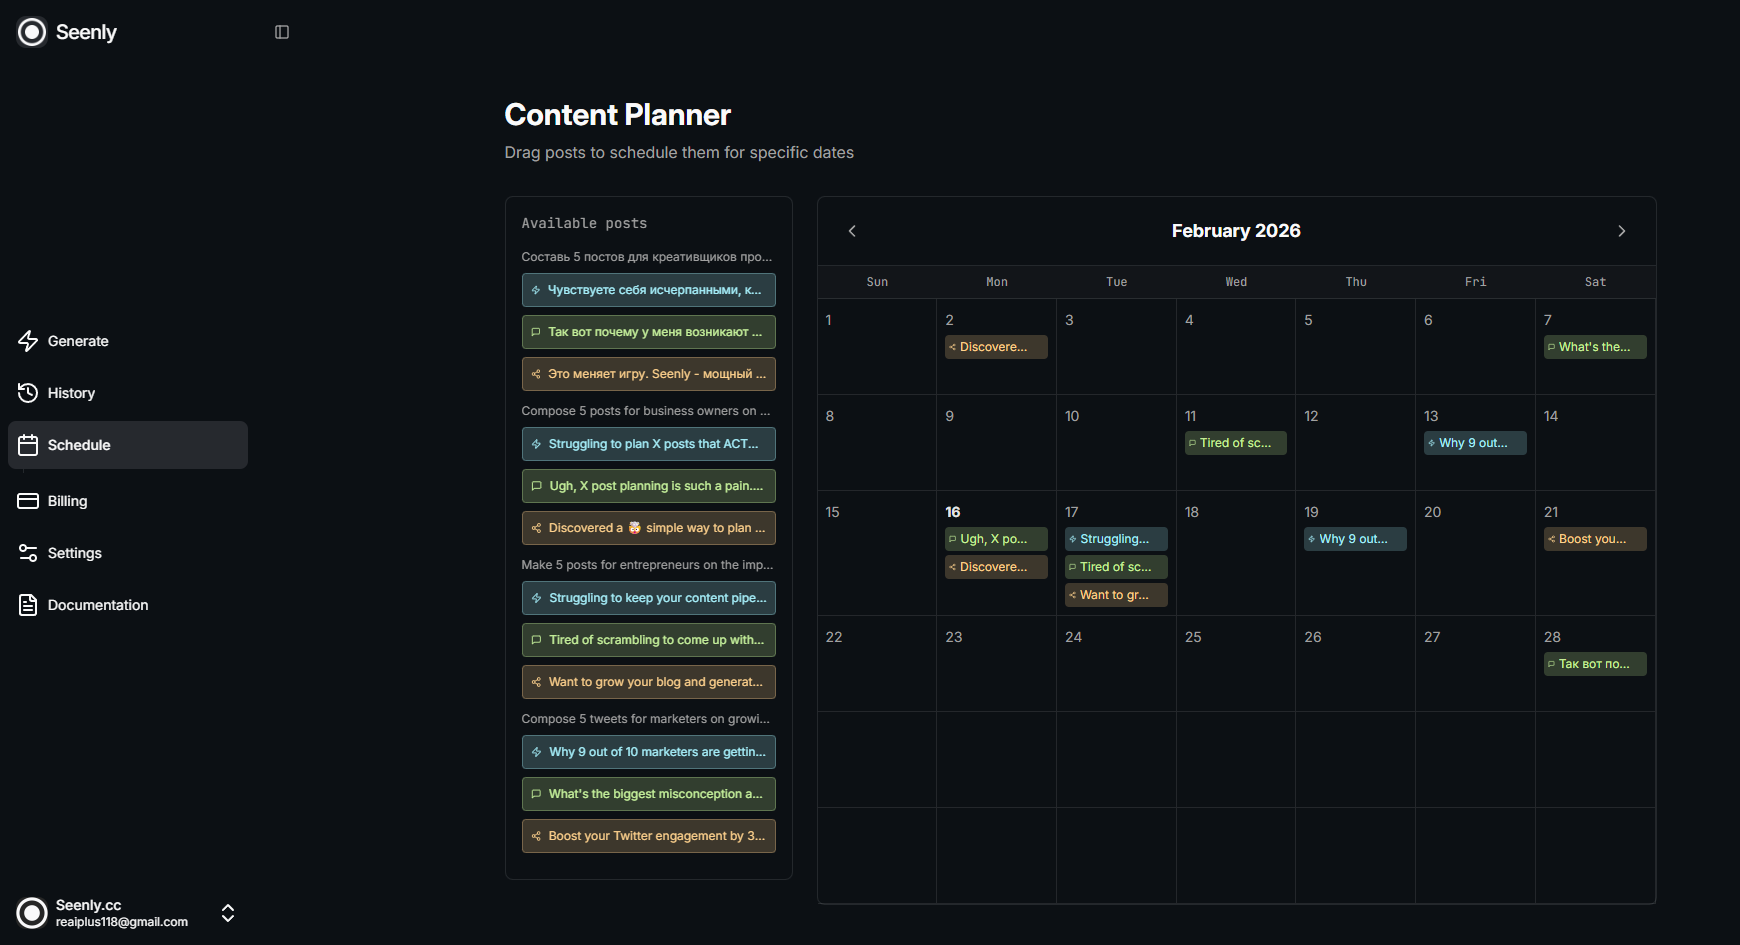Click the 'Want to gr...' post on February 17
This screenshot has height=945, width=1740.
click(1115, 594)
